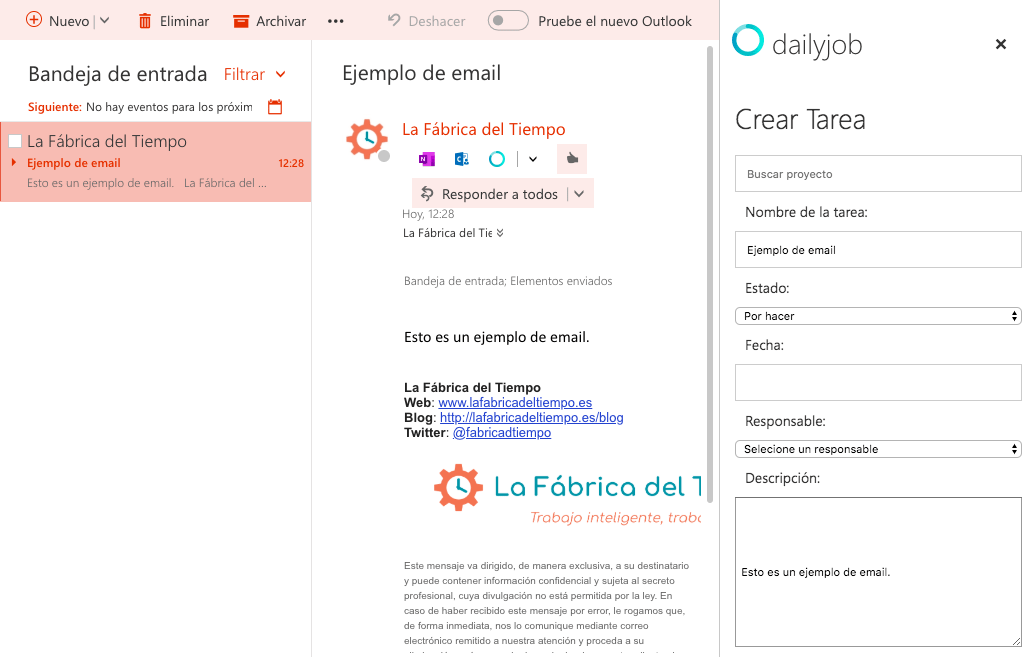Screen dimensions: 1030x657
Task: Expand the add-ins chevron in message header
Action: pyautogui.click(x=533, y=159)
